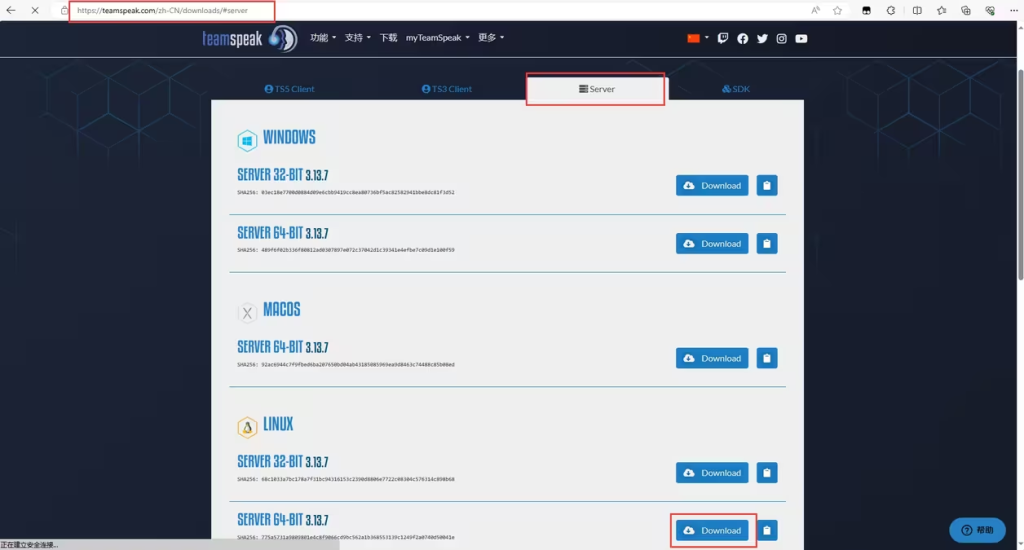
Task: Open the Read Aloud icon in address bar
Action: tap(816, 10)
